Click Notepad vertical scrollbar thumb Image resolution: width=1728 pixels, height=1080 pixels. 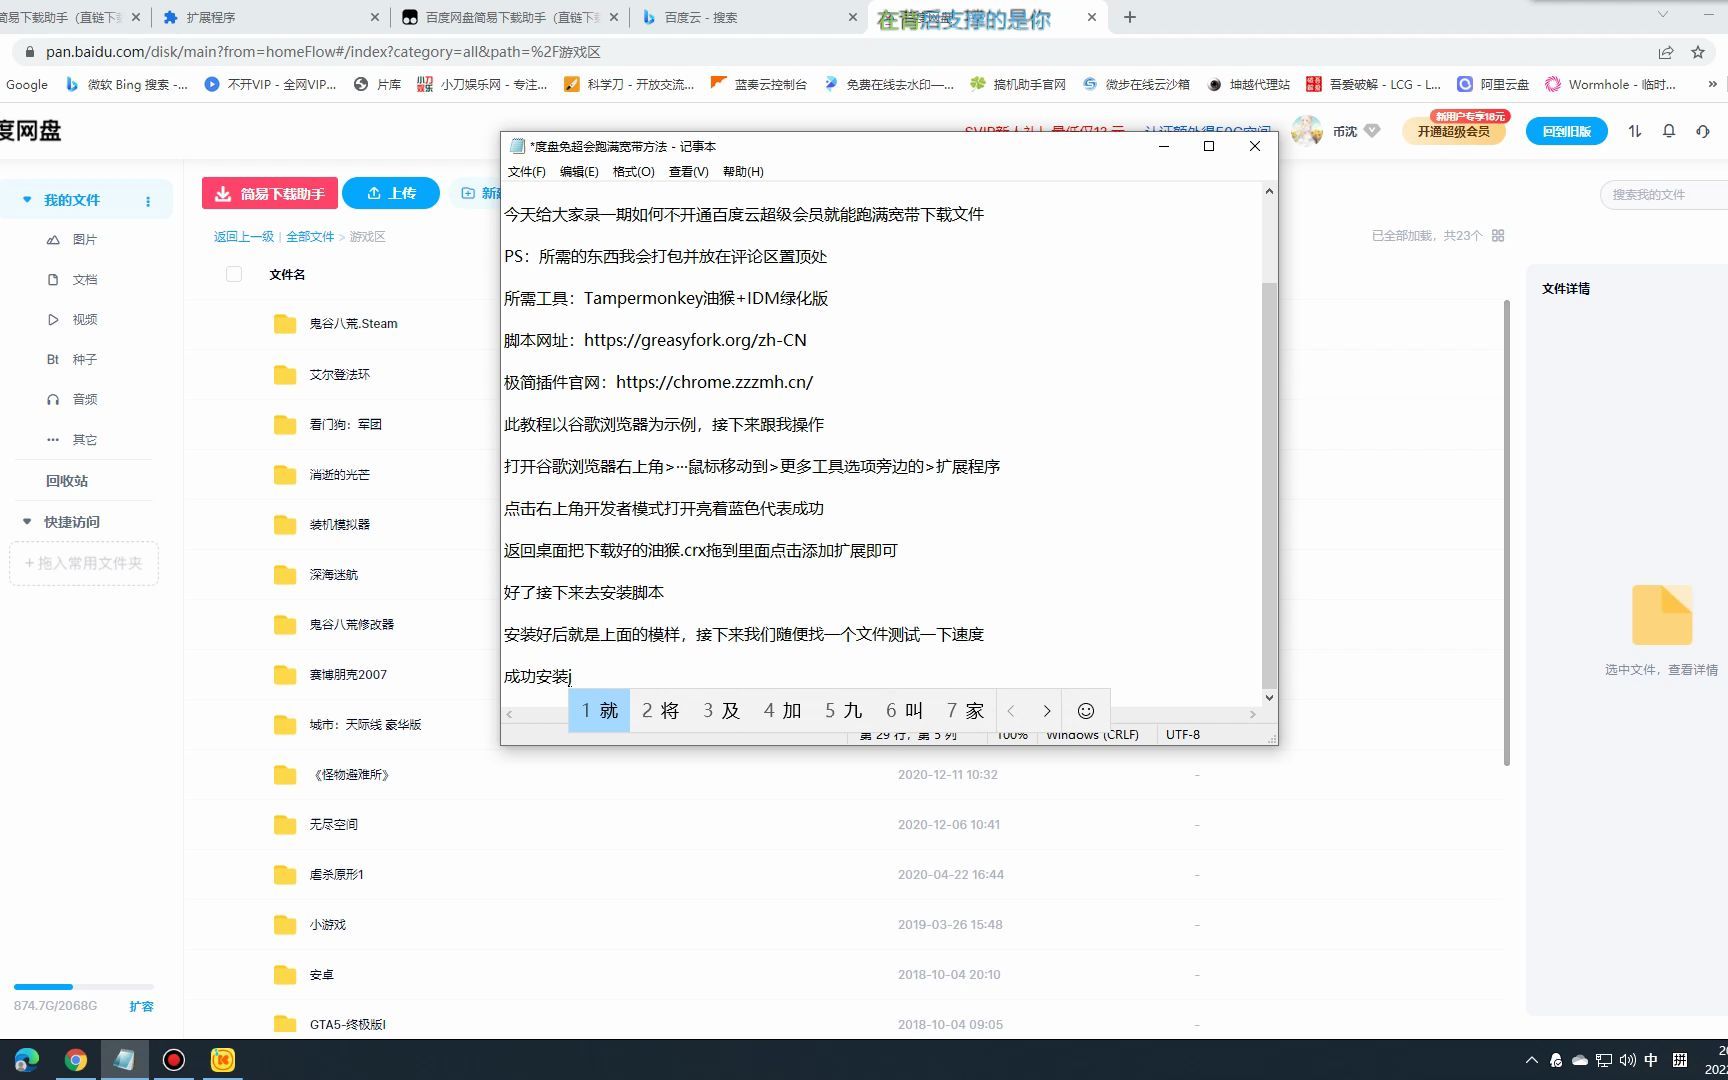coord(1269,485)
